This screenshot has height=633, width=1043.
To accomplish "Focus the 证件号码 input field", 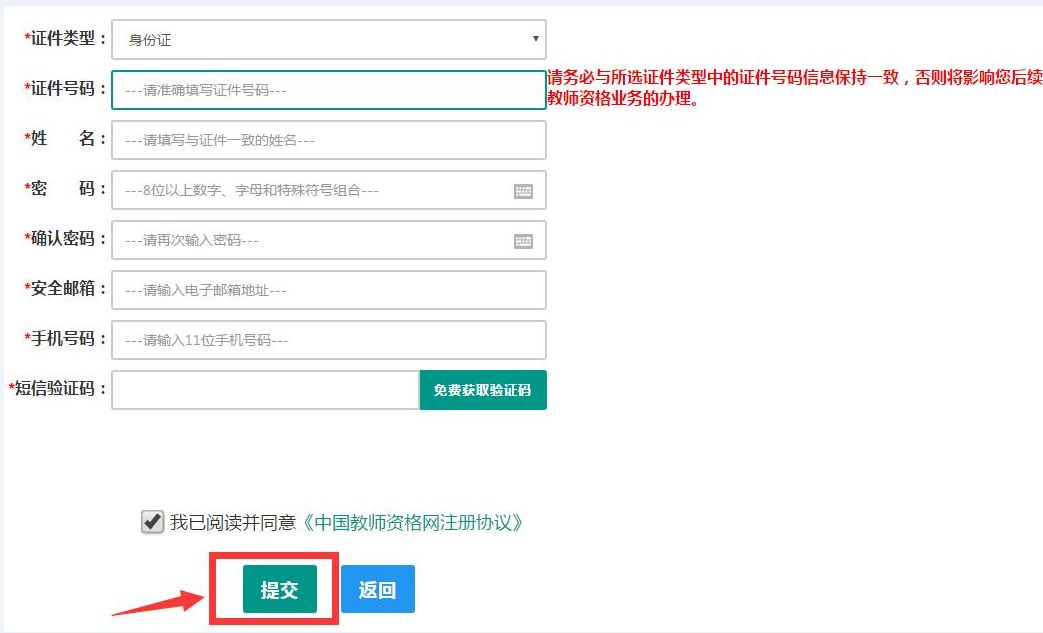I will 329,90.
